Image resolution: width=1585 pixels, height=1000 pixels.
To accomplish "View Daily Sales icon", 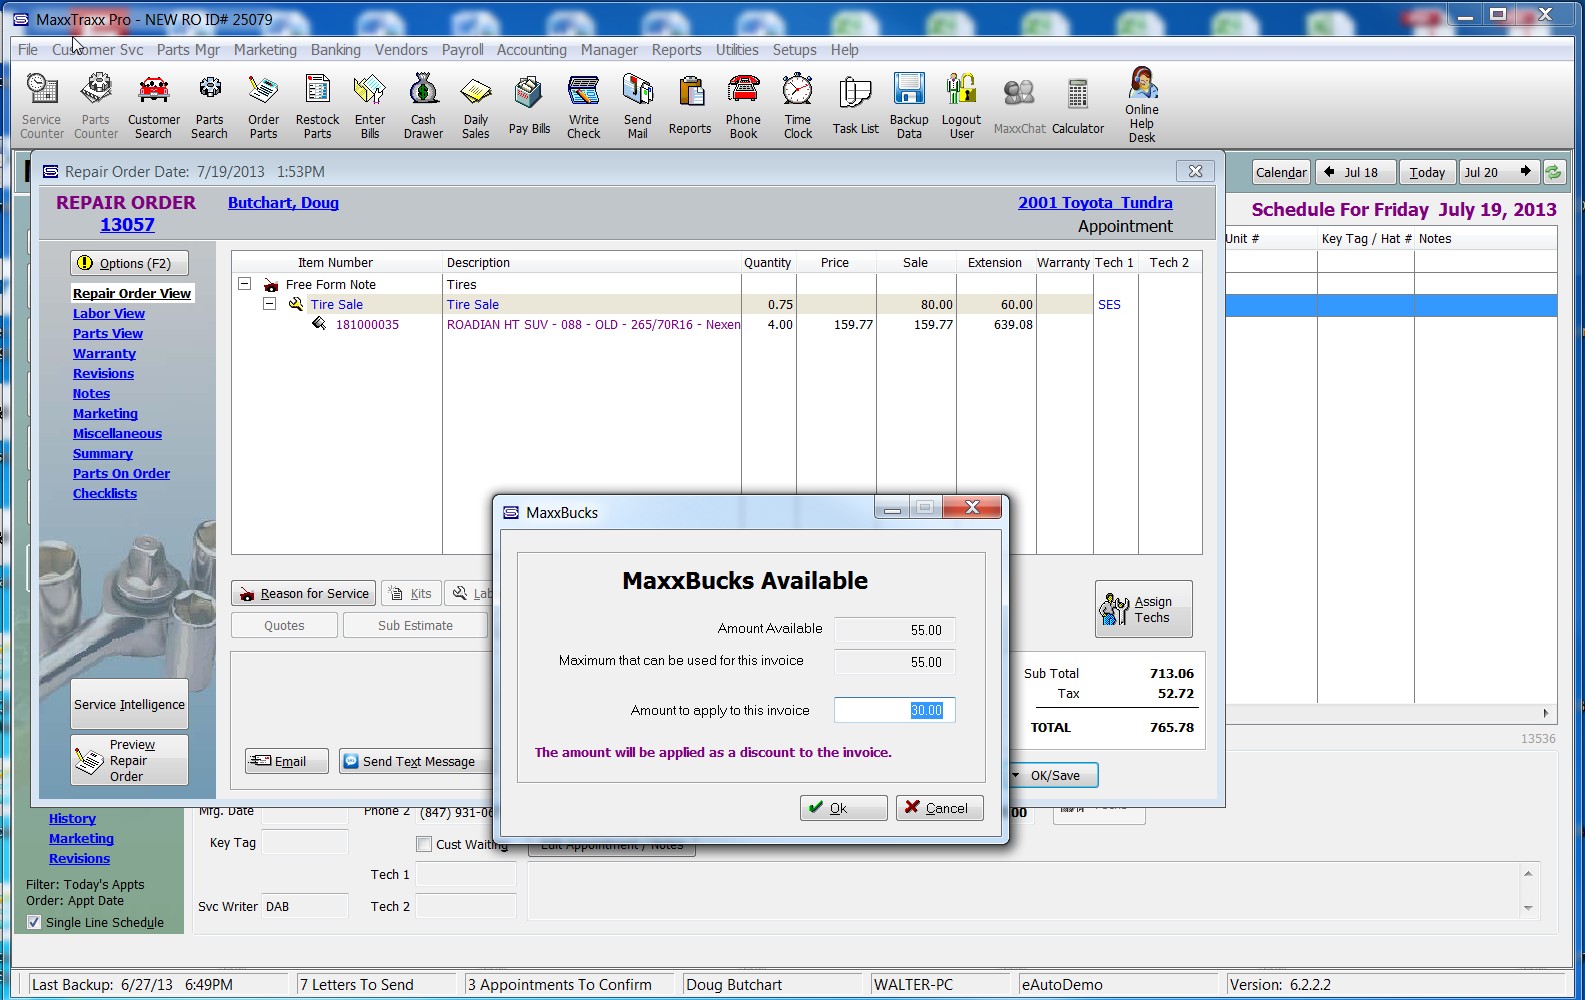I will 476,106.
